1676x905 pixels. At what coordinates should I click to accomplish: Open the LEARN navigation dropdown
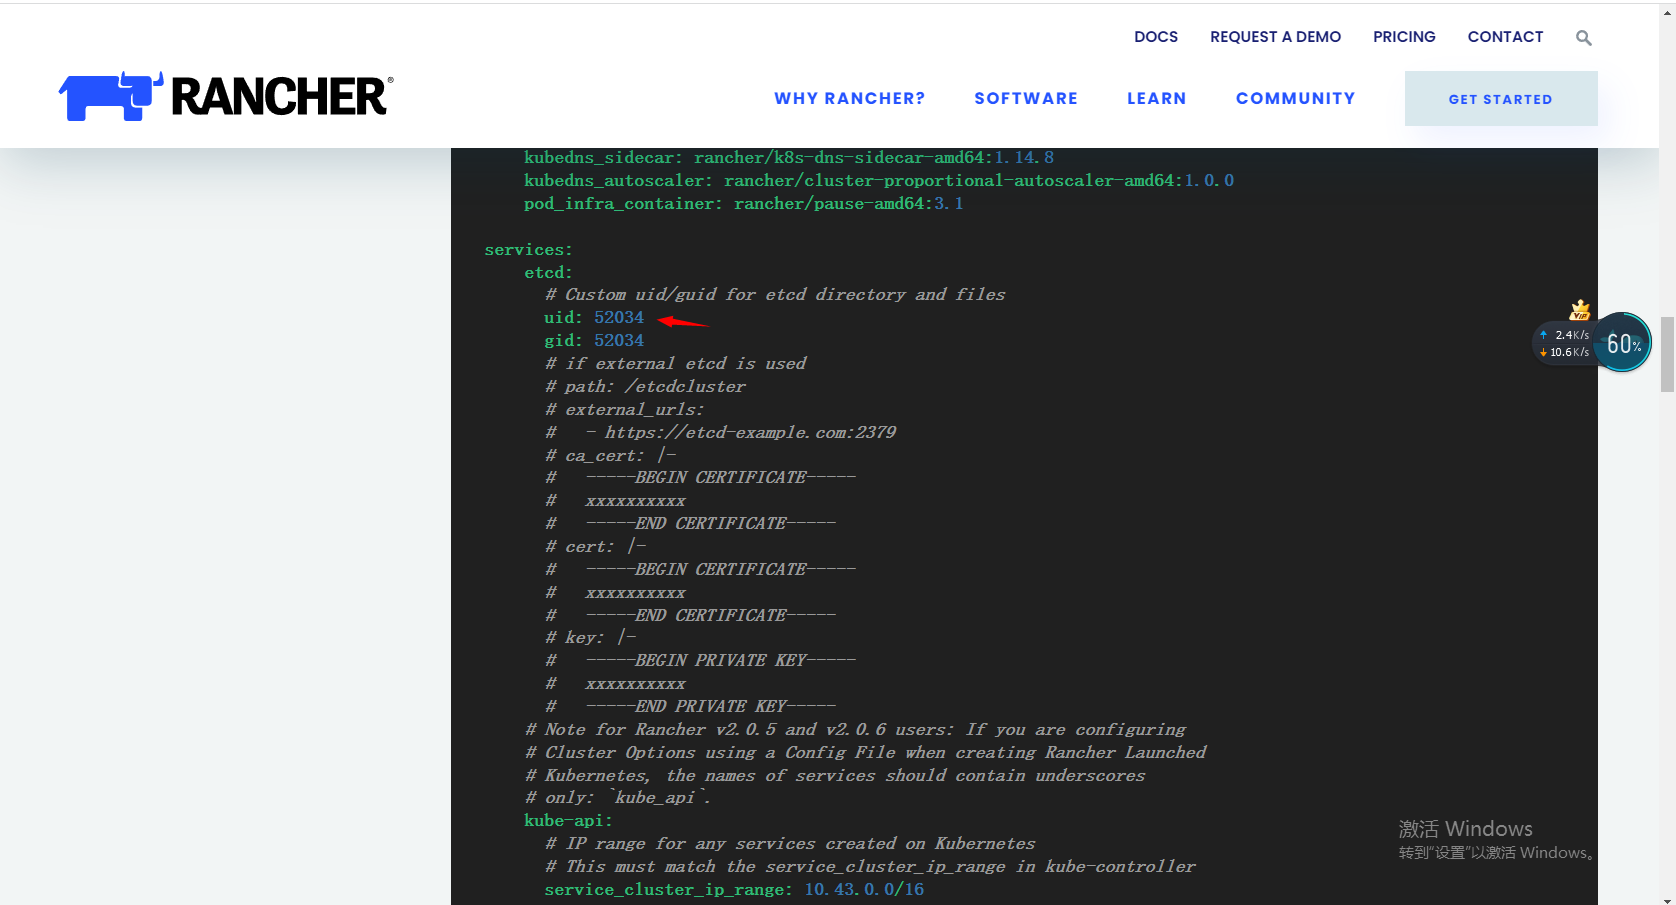tap(1157, 98)
